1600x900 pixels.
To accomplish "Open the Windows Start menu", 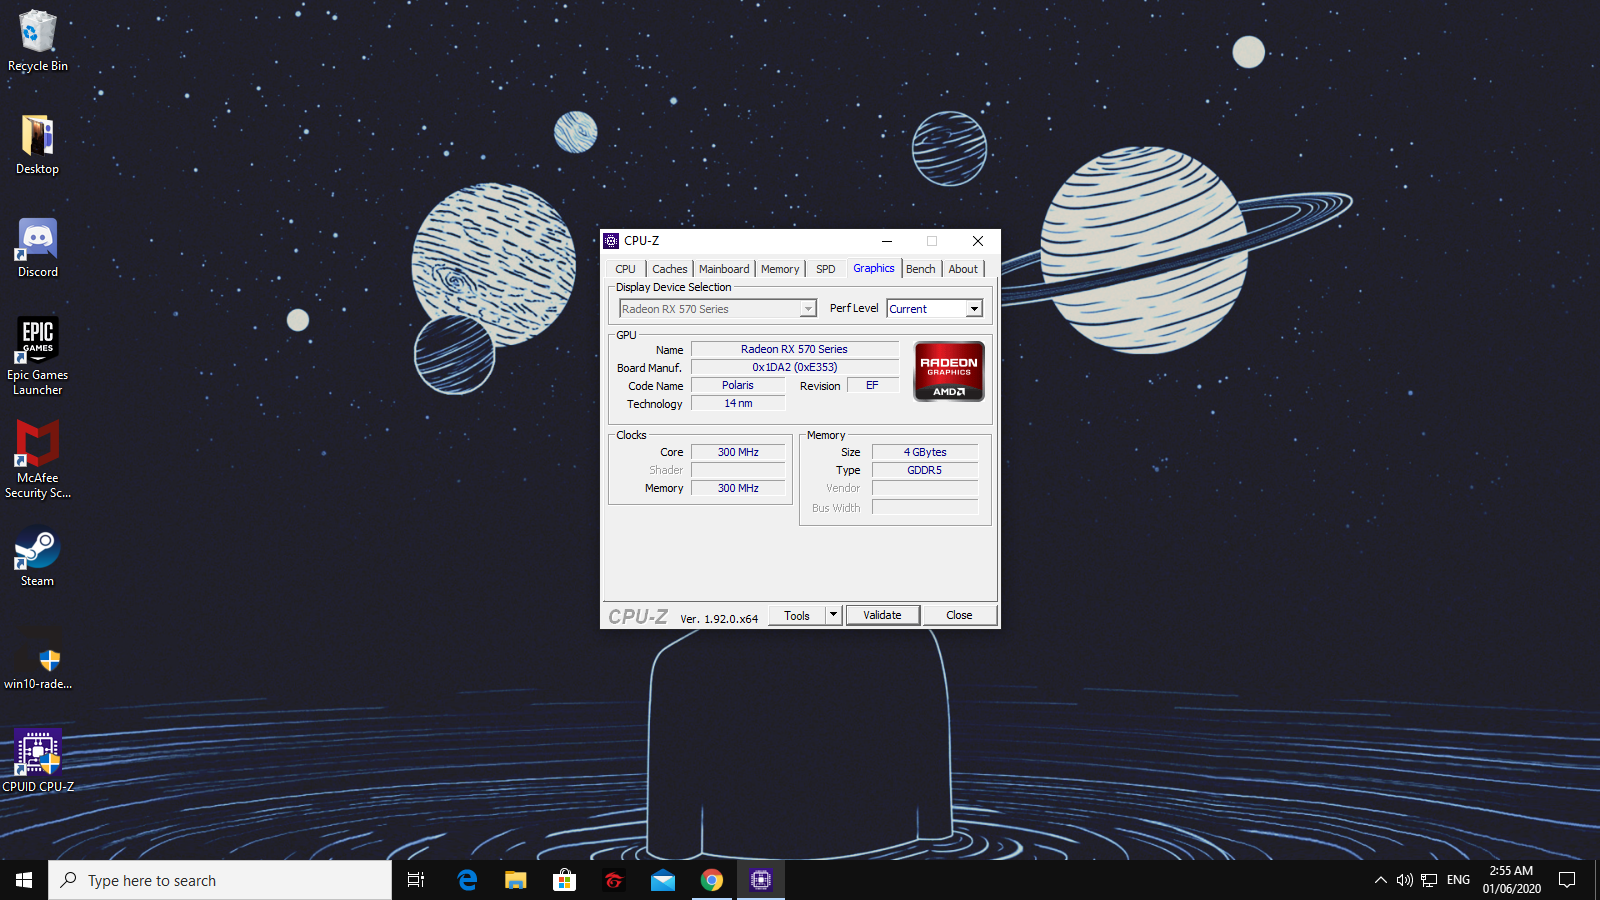I will 24,880.
